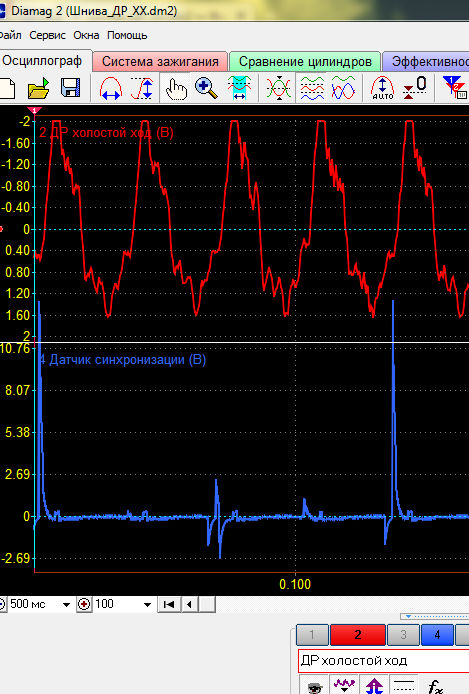The width and height of the screenshot is (469, 694).
Task: Select the hand pan tool
Action: click(176, 88)
